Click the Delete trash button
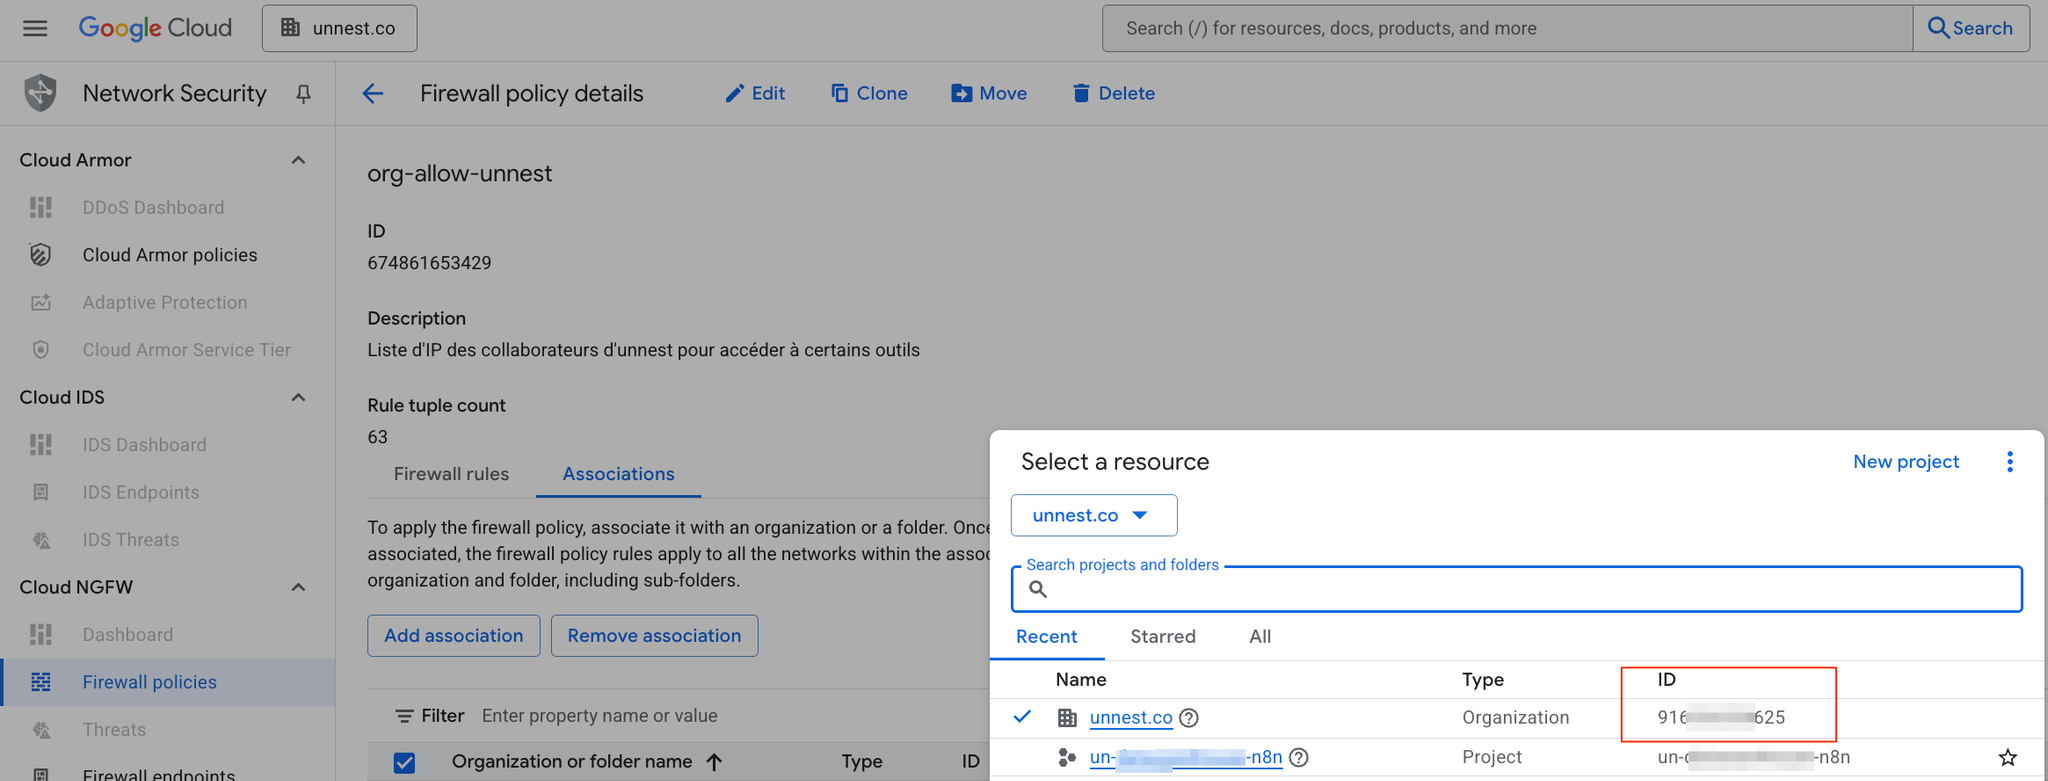Screen dimensions: 2048x781 (1113, 93)
